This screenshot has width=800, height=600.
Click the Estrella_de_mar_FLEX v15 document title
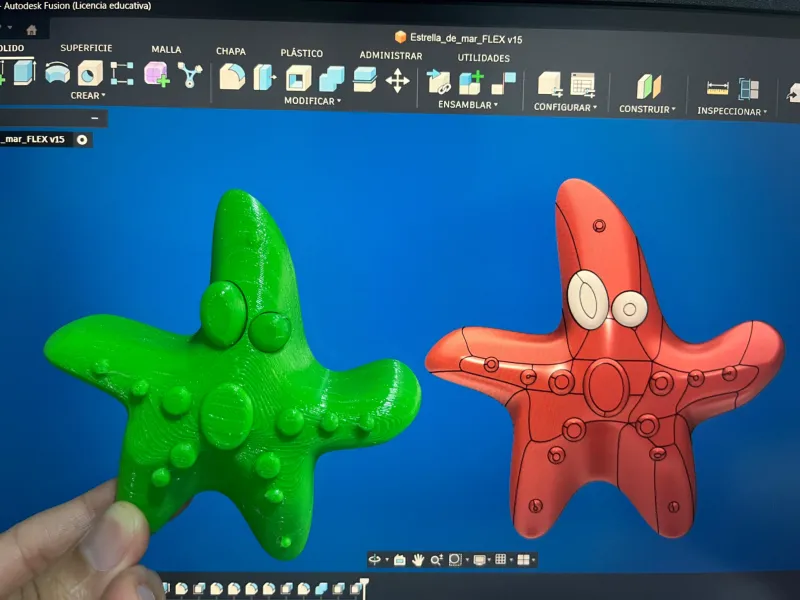tap(466, 39)
